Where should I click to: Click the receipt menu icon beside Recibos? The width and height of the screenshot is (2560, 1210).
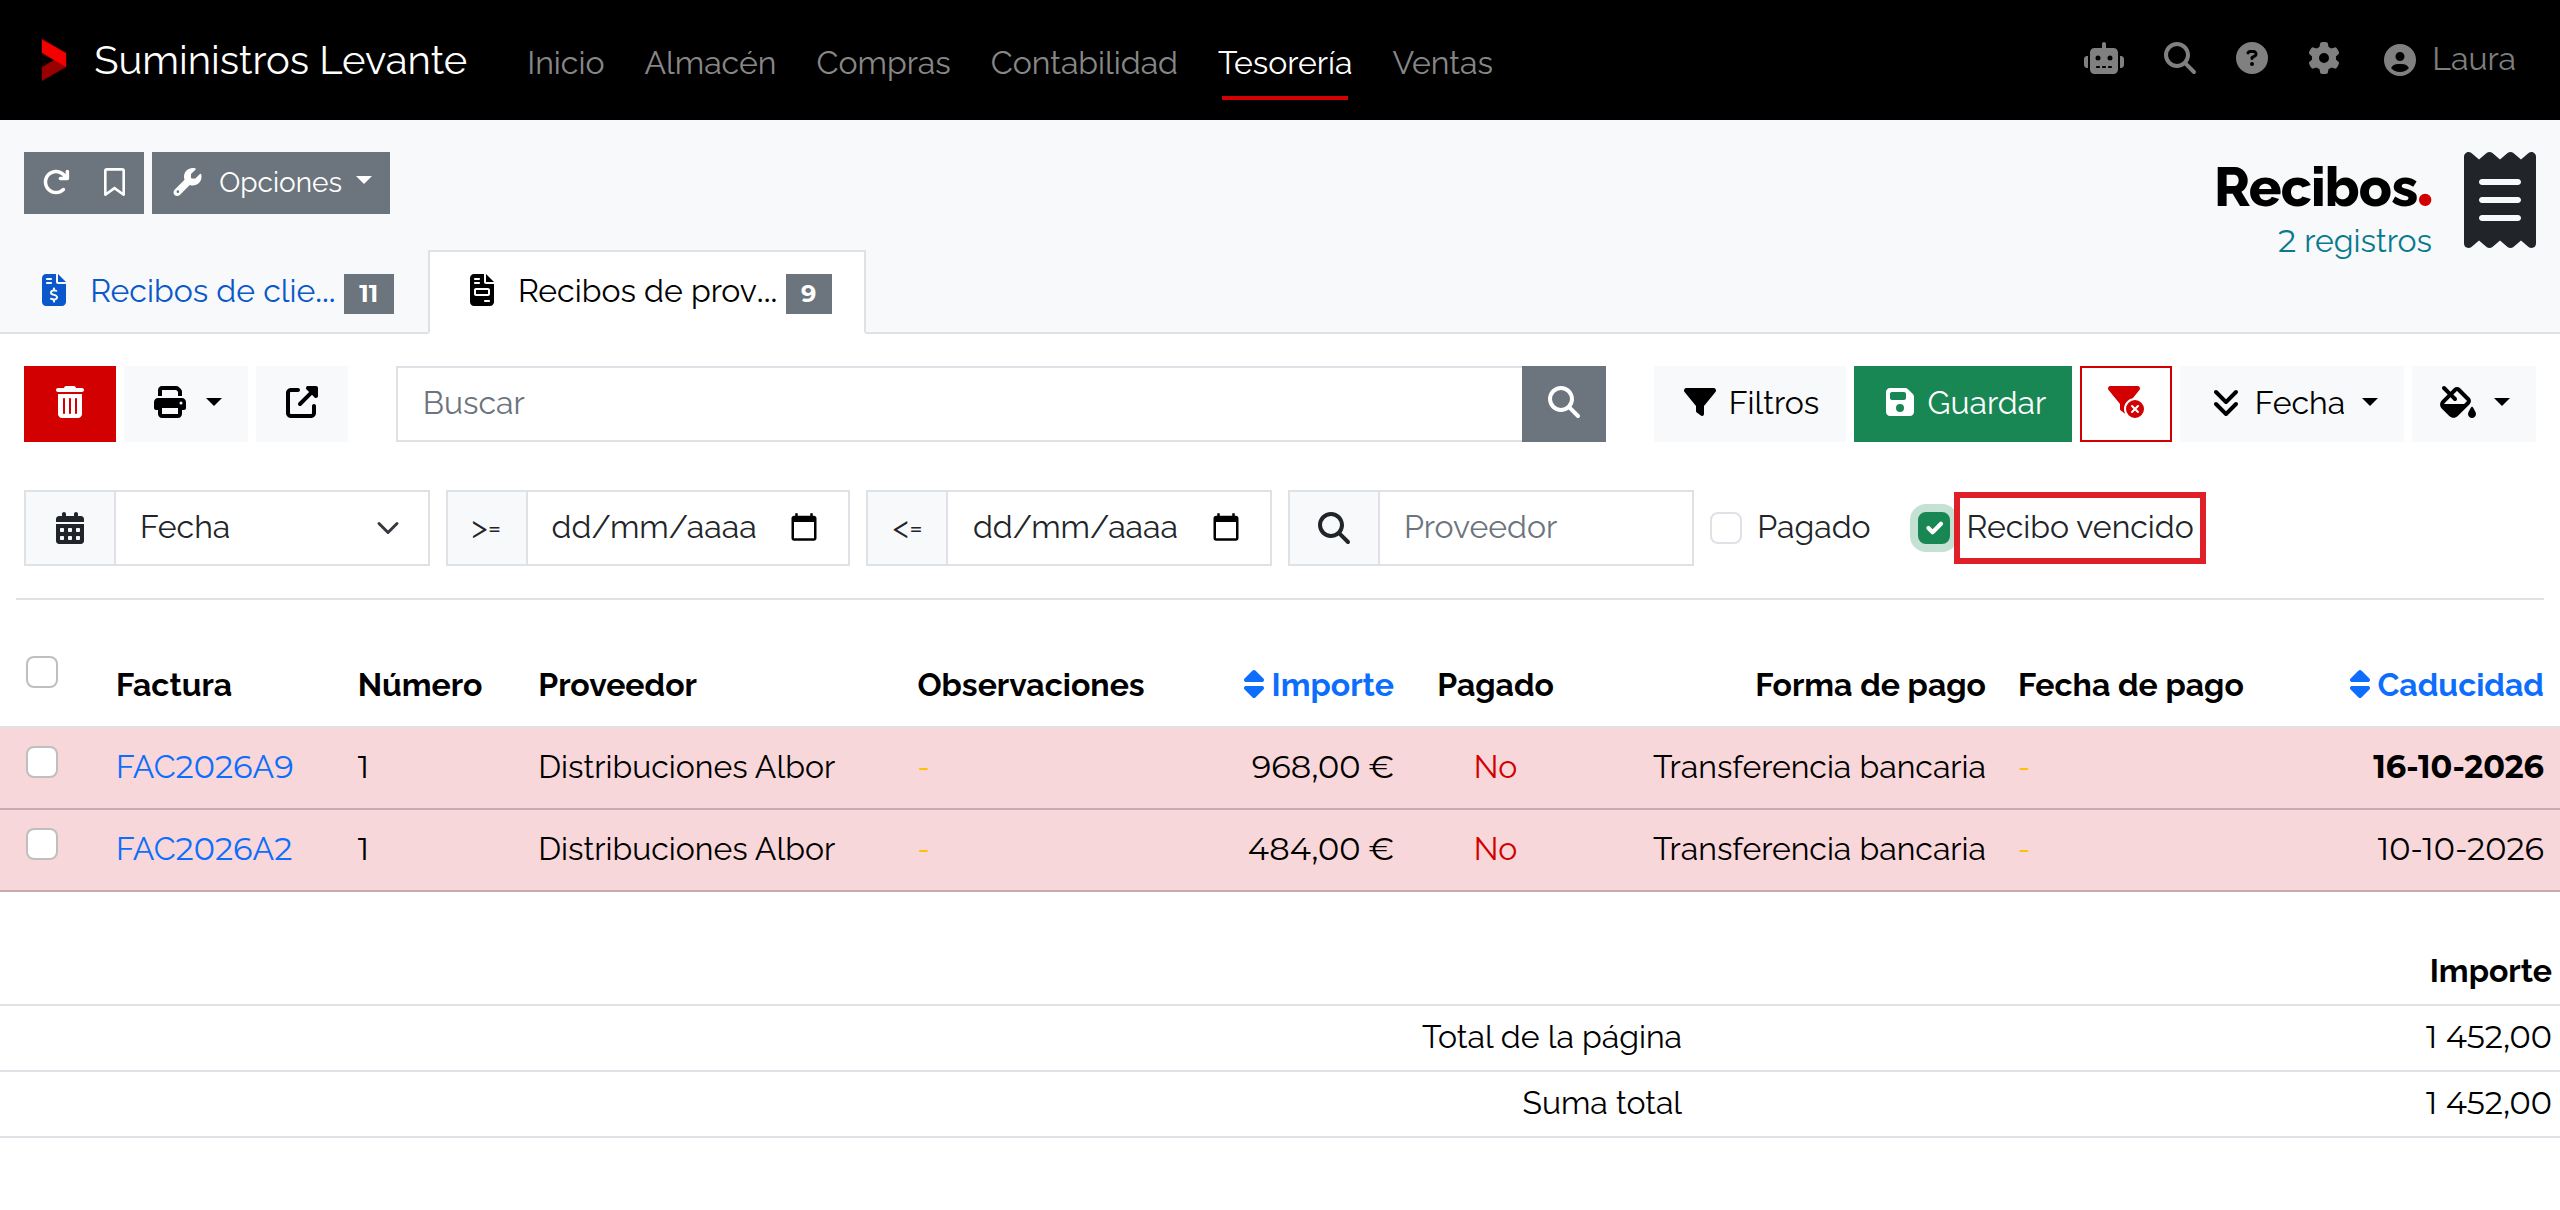[x=2499, y=200]
